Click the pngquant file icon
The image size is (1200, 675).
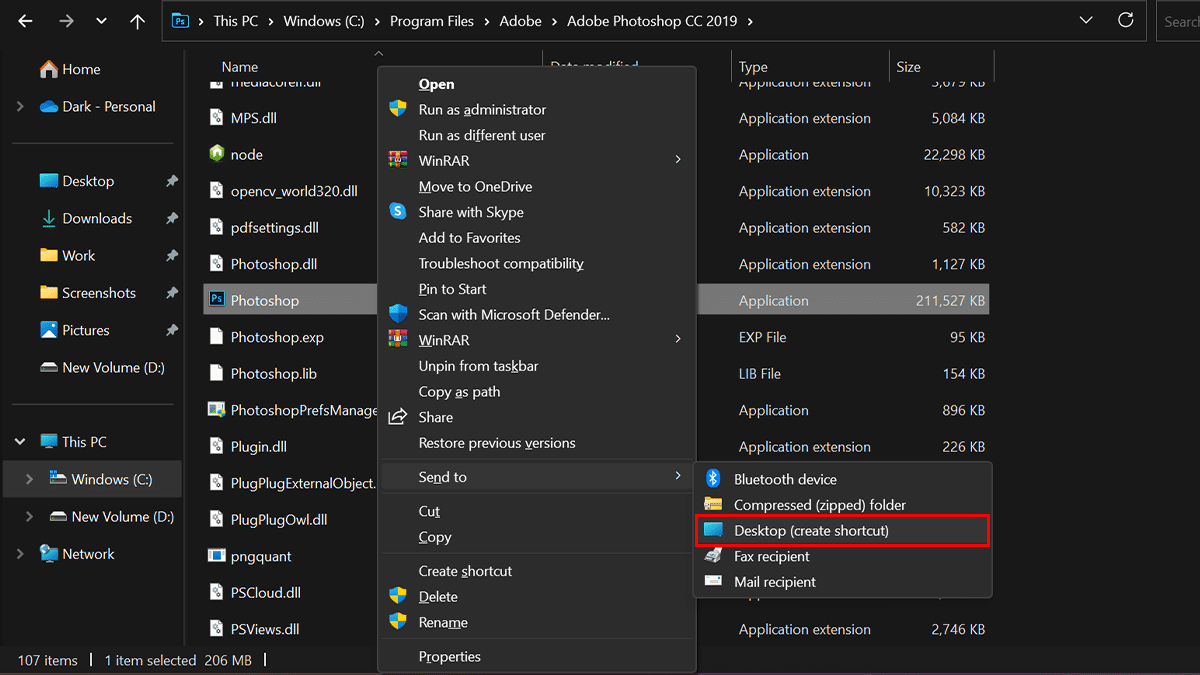(216, 556)
